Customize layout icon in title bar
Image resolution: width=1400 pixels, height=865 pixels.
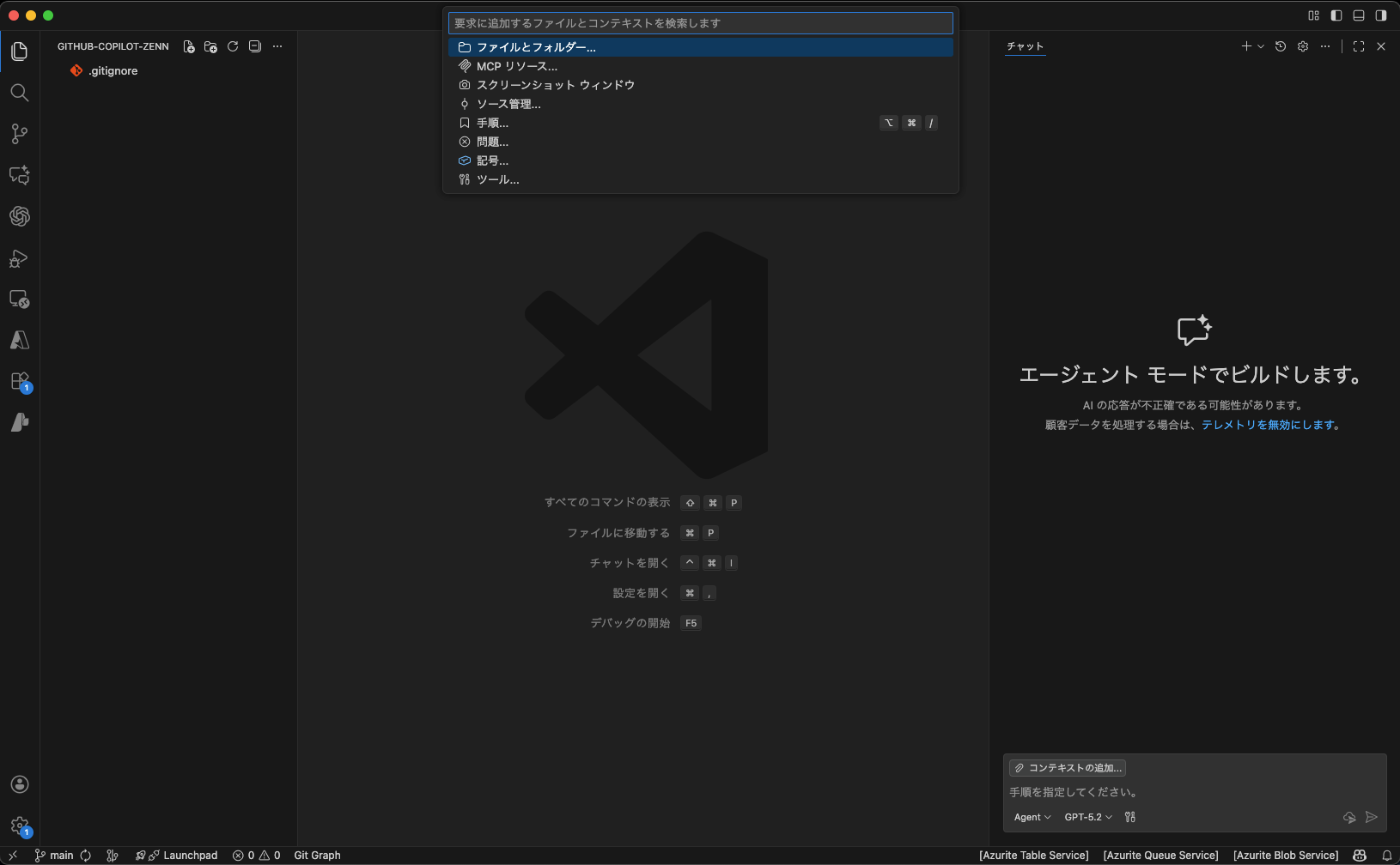coord(1314,15)
